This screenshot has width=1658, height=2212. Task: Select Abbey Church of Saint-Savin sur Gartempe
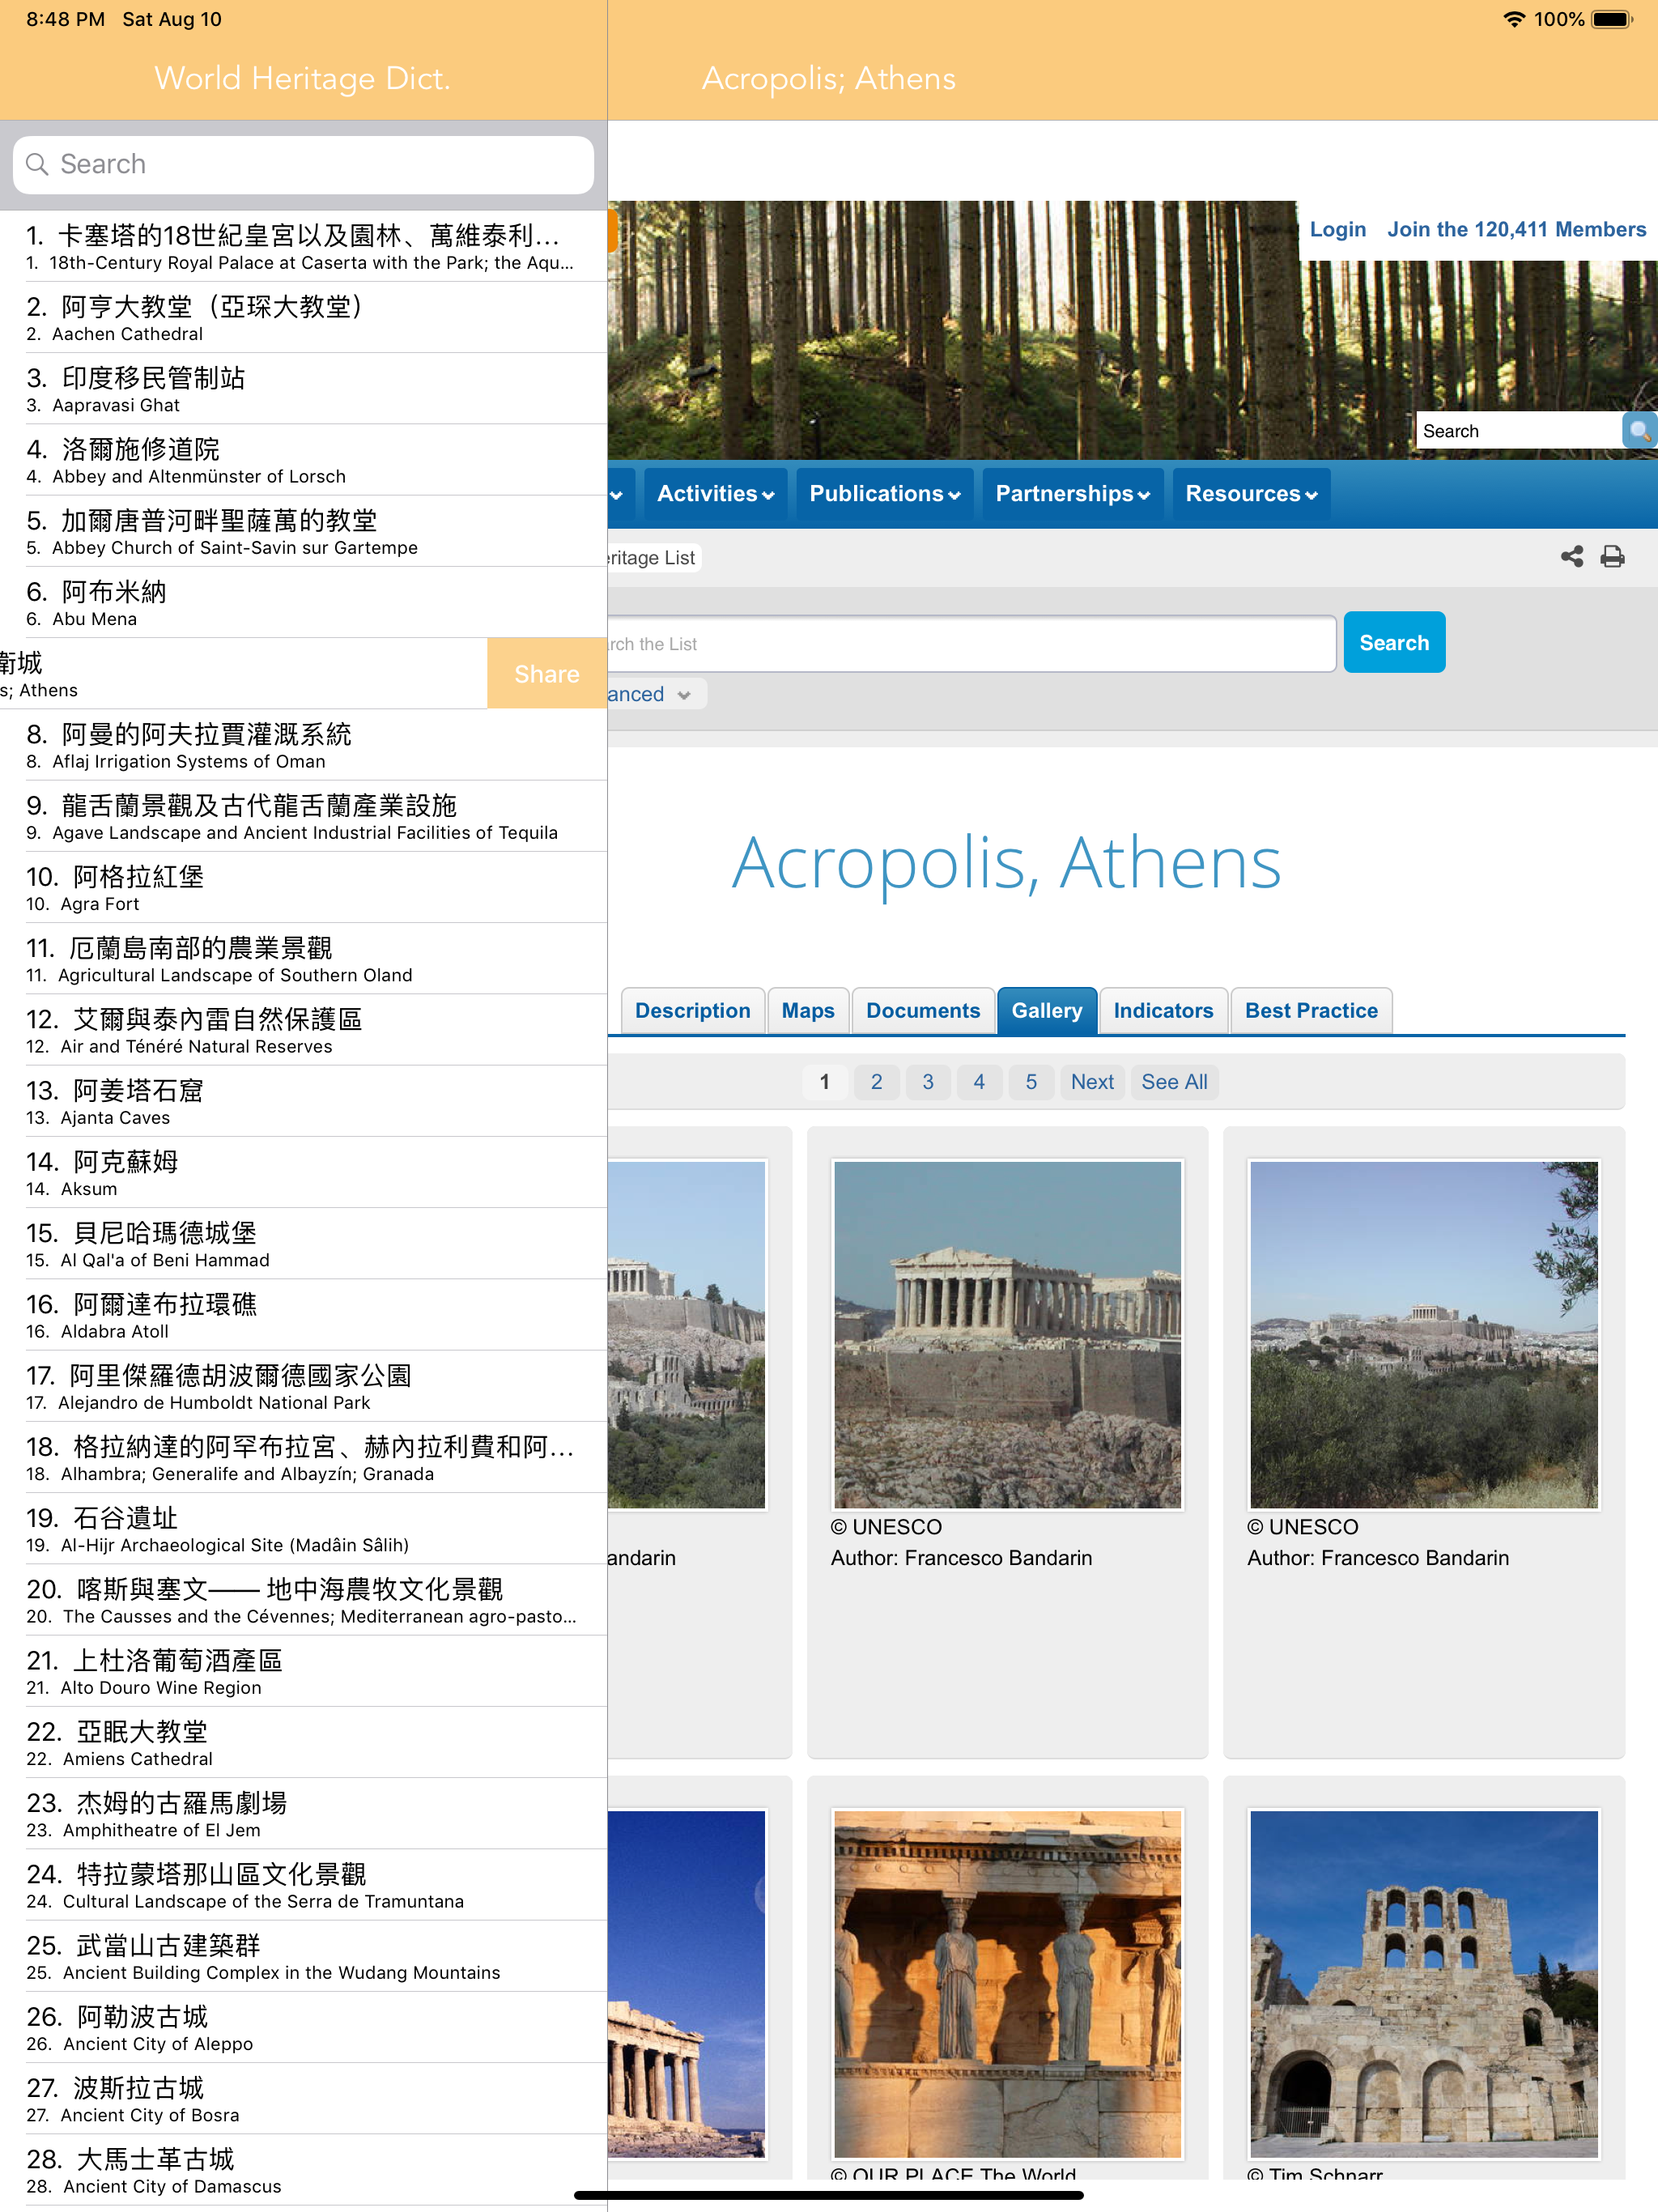[303, 531]
